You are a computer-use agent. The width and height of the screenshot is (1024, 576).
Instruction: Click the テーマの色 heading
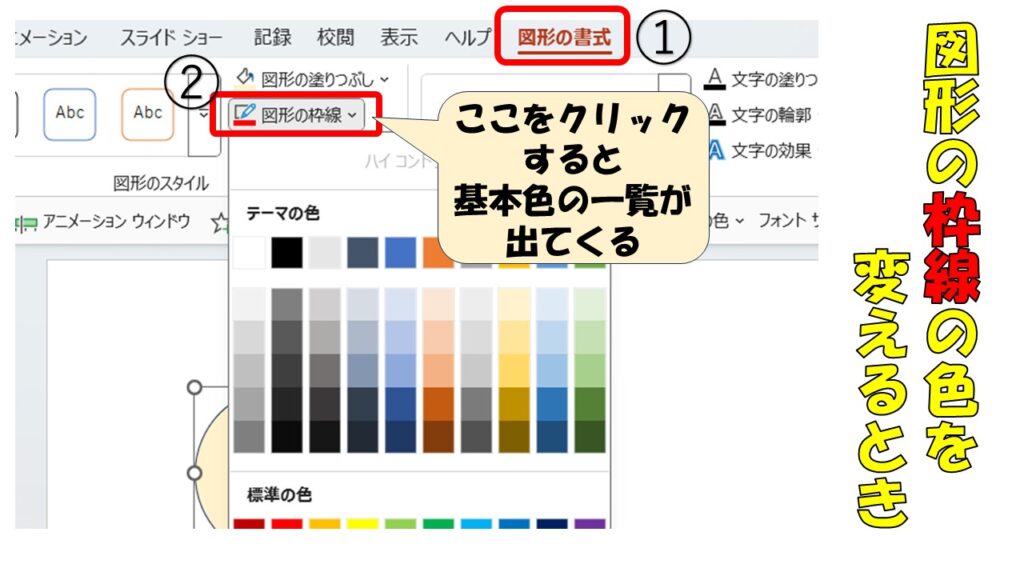coord(283,213)
